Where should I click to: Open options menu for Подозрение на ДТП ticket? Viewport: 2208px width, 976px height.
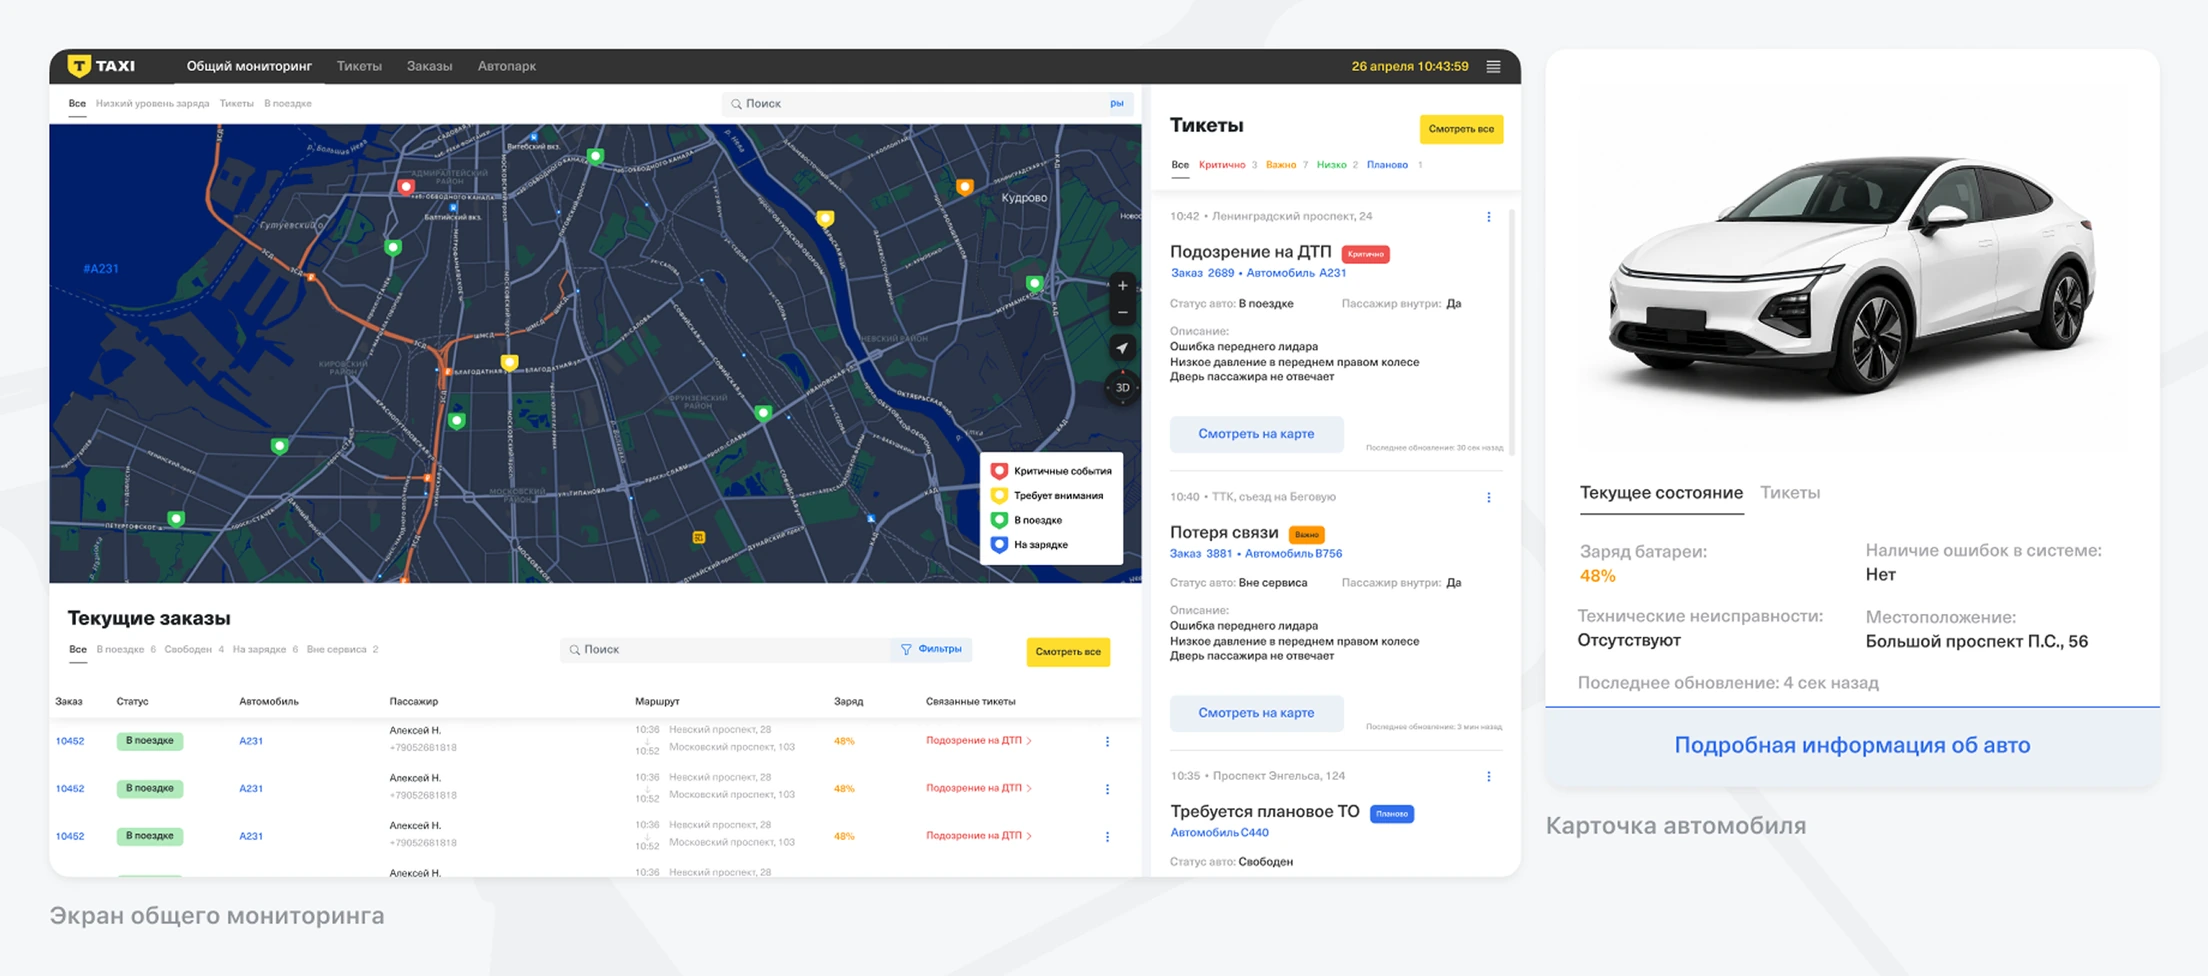point(1489,217)
